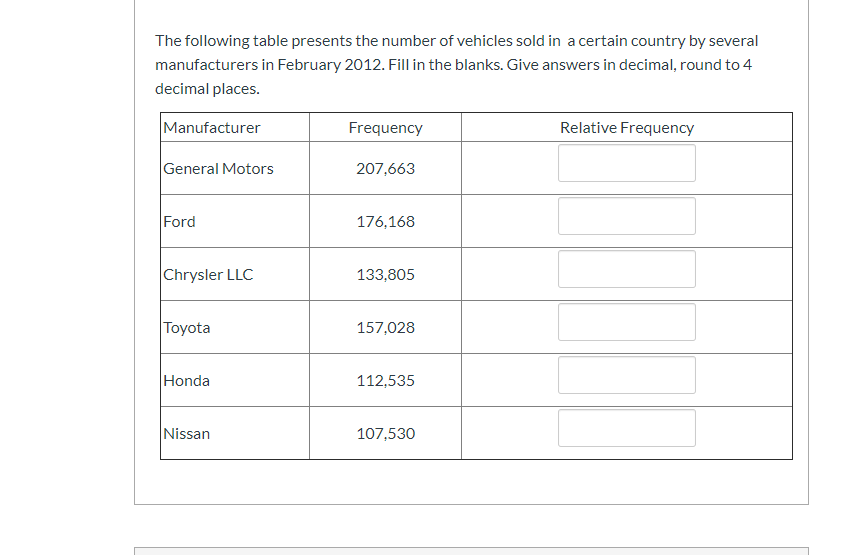The width and height of the screenshot is (855, 555).
Task: Click the 157,028 frequency value
Action: pyautogui.click(x=385, y=328)
